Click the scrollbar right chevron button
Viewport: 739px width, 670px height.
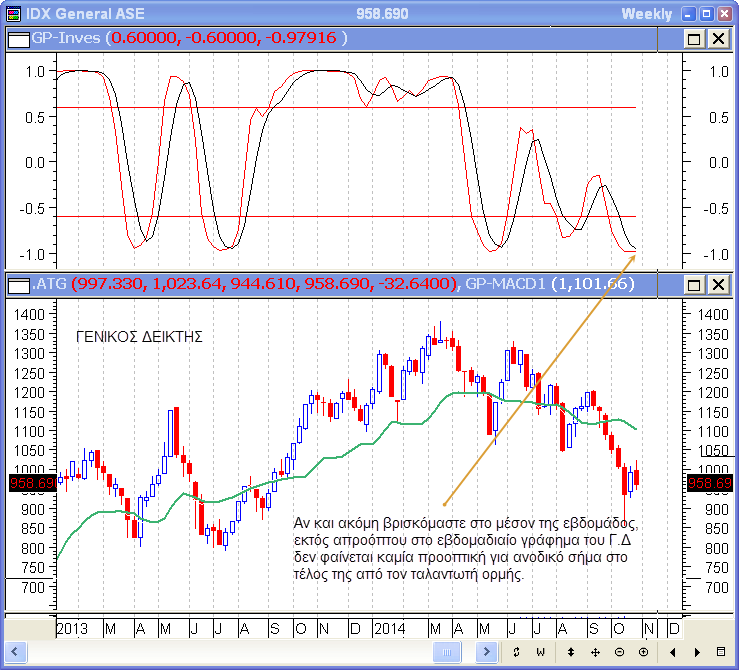(x=487, y=652)
